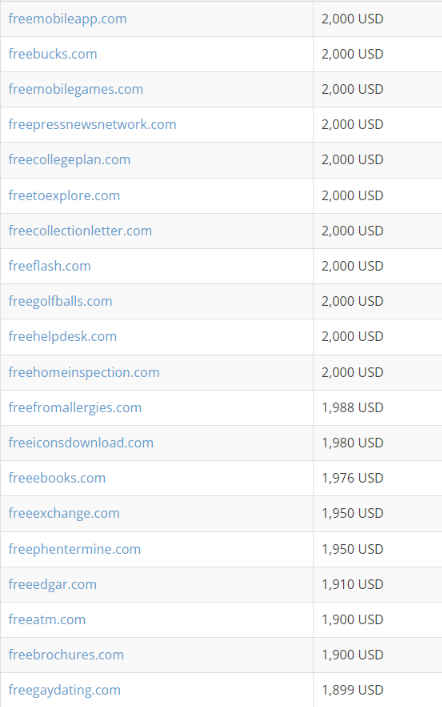The height and width of the screenshot is (707, 442).
Task: Open the freecollectionletter.com link
Action: (x=80, y=231)
